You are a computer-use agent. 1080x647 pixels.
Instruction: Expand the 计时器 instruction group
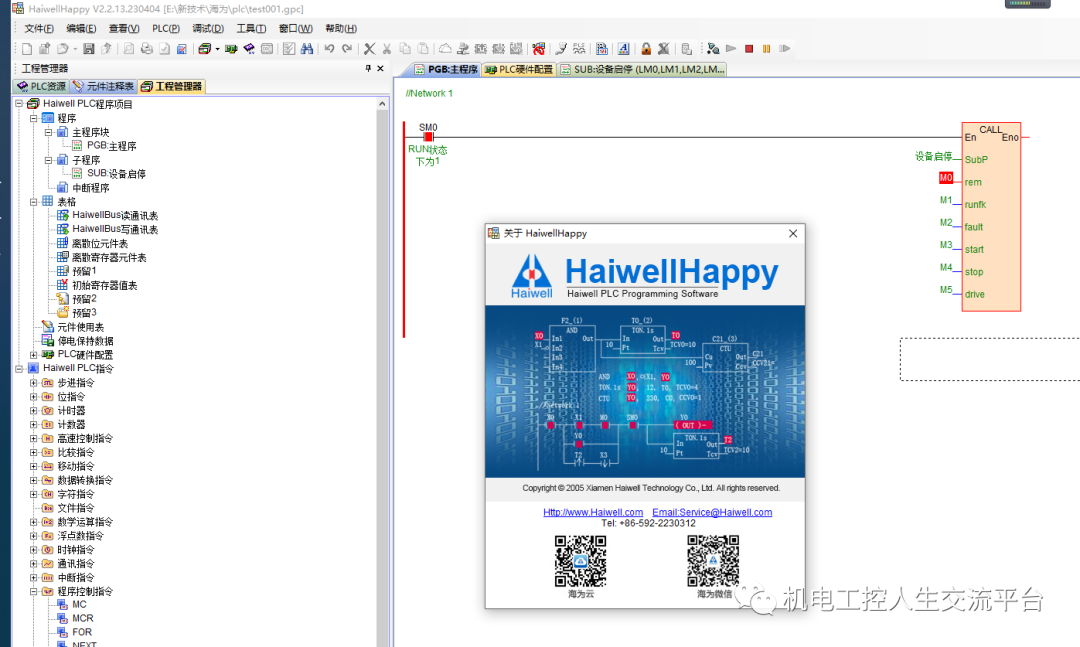tap(34, 411)
